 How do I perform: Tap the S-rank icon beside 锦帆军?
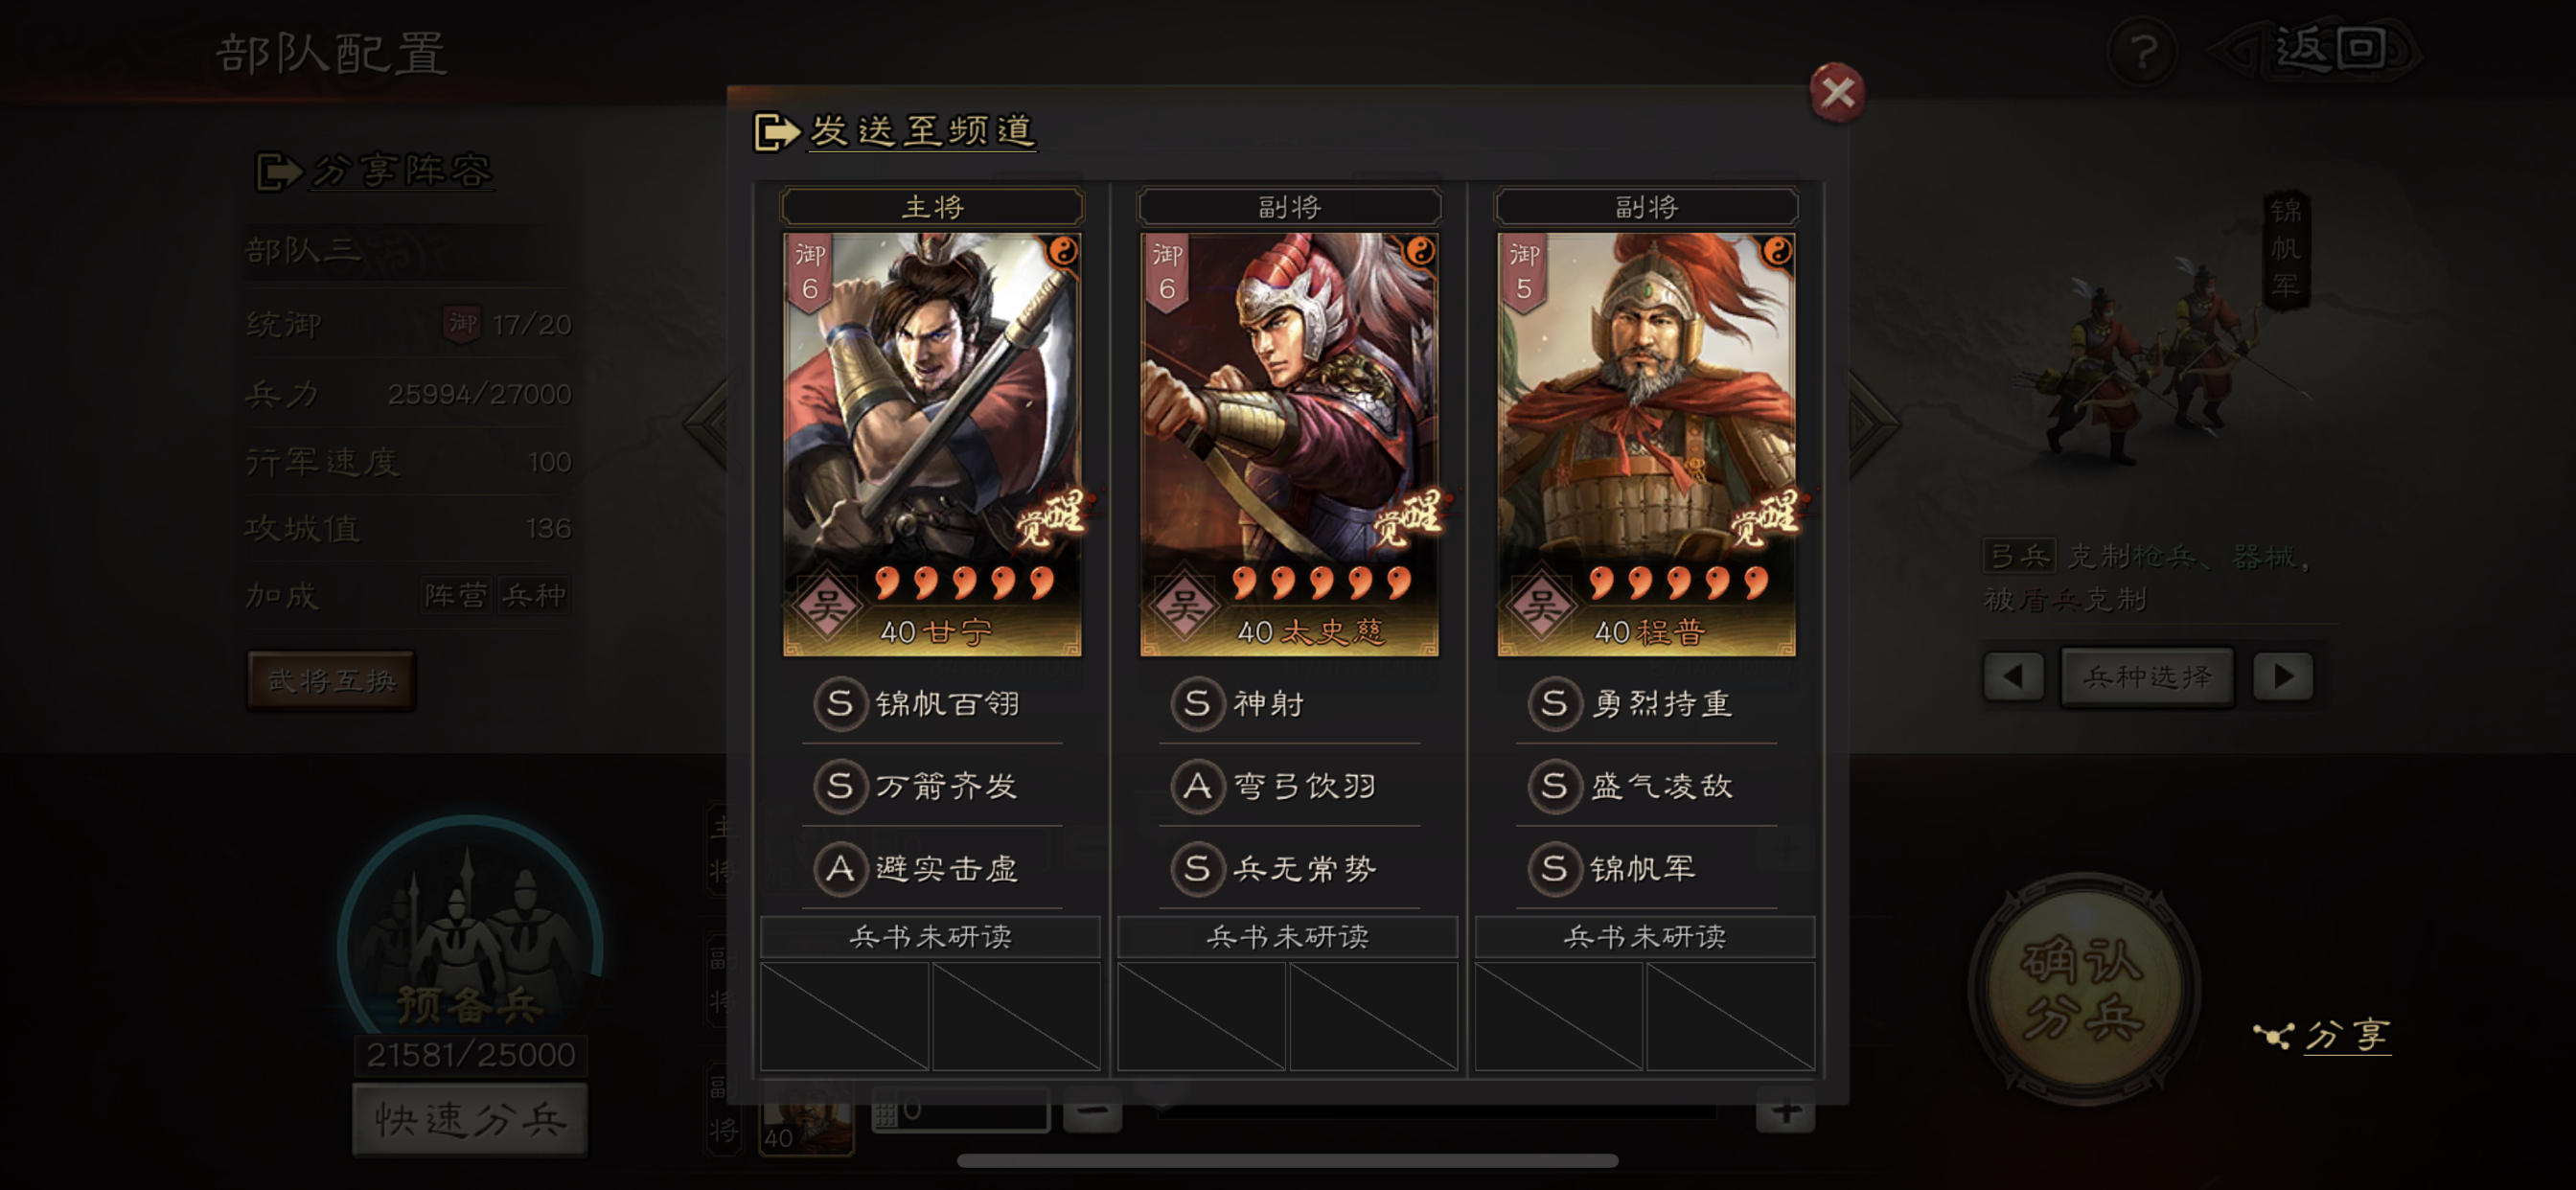[1553, 868]
